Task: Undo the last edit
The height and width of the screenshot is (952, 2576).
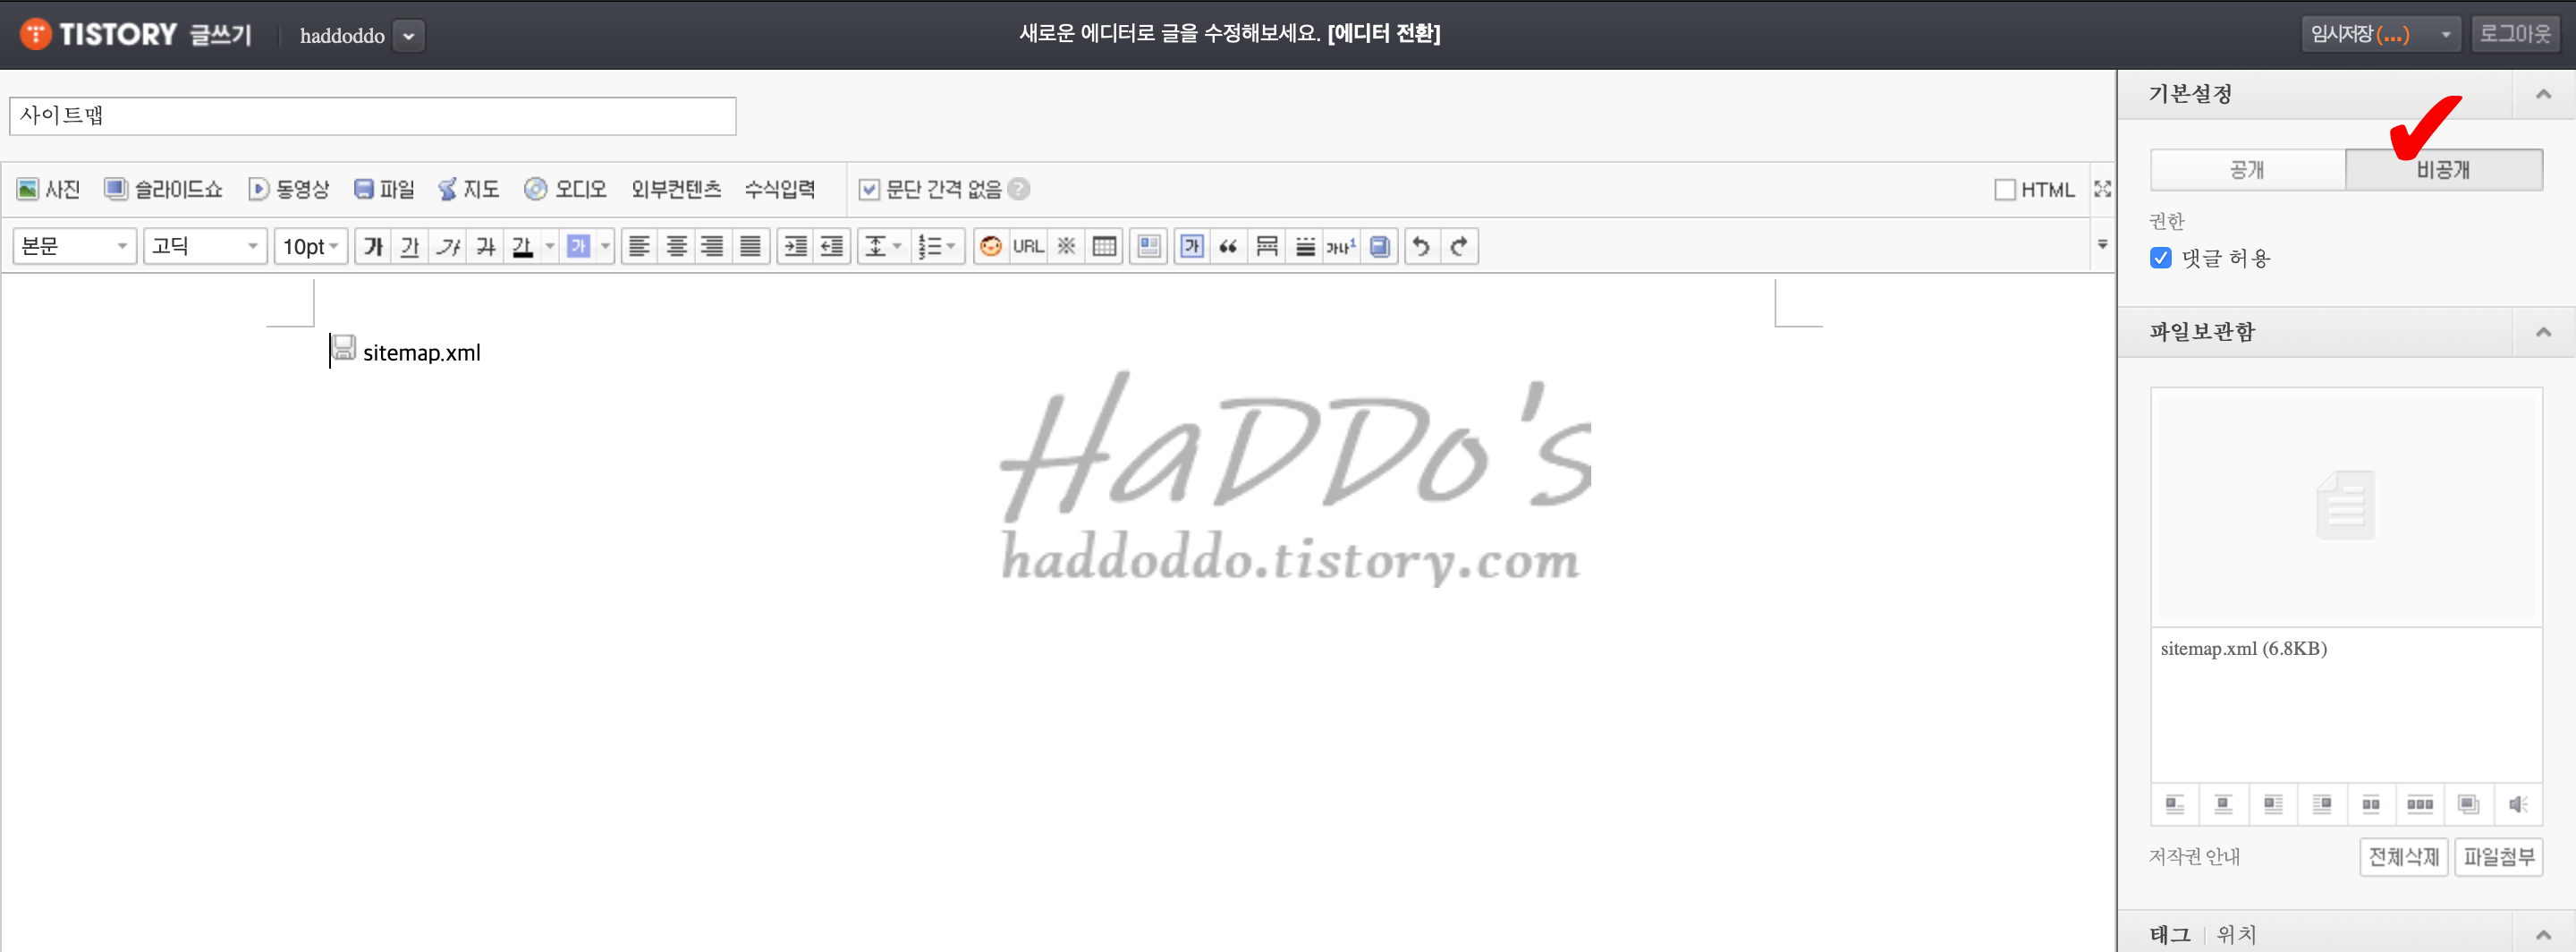Action: point(1421,246)
